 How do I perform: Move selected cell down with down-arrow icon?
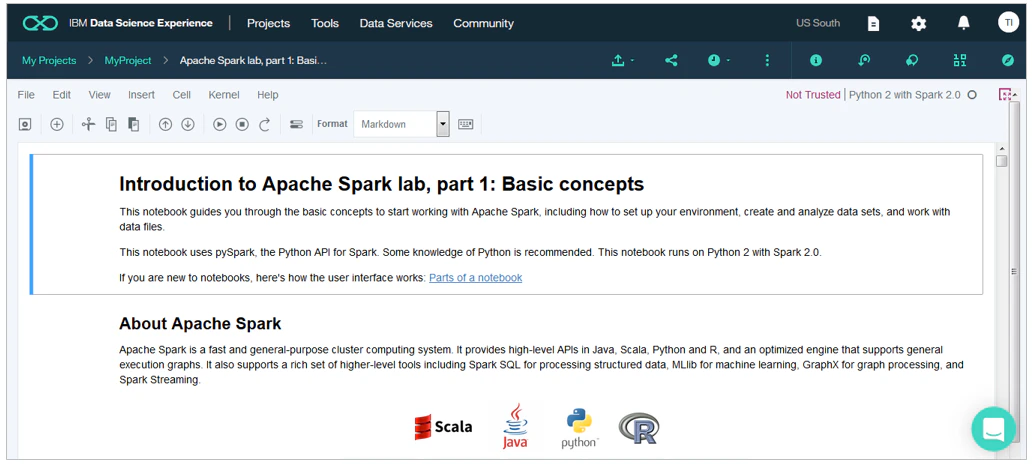point(188,124)
